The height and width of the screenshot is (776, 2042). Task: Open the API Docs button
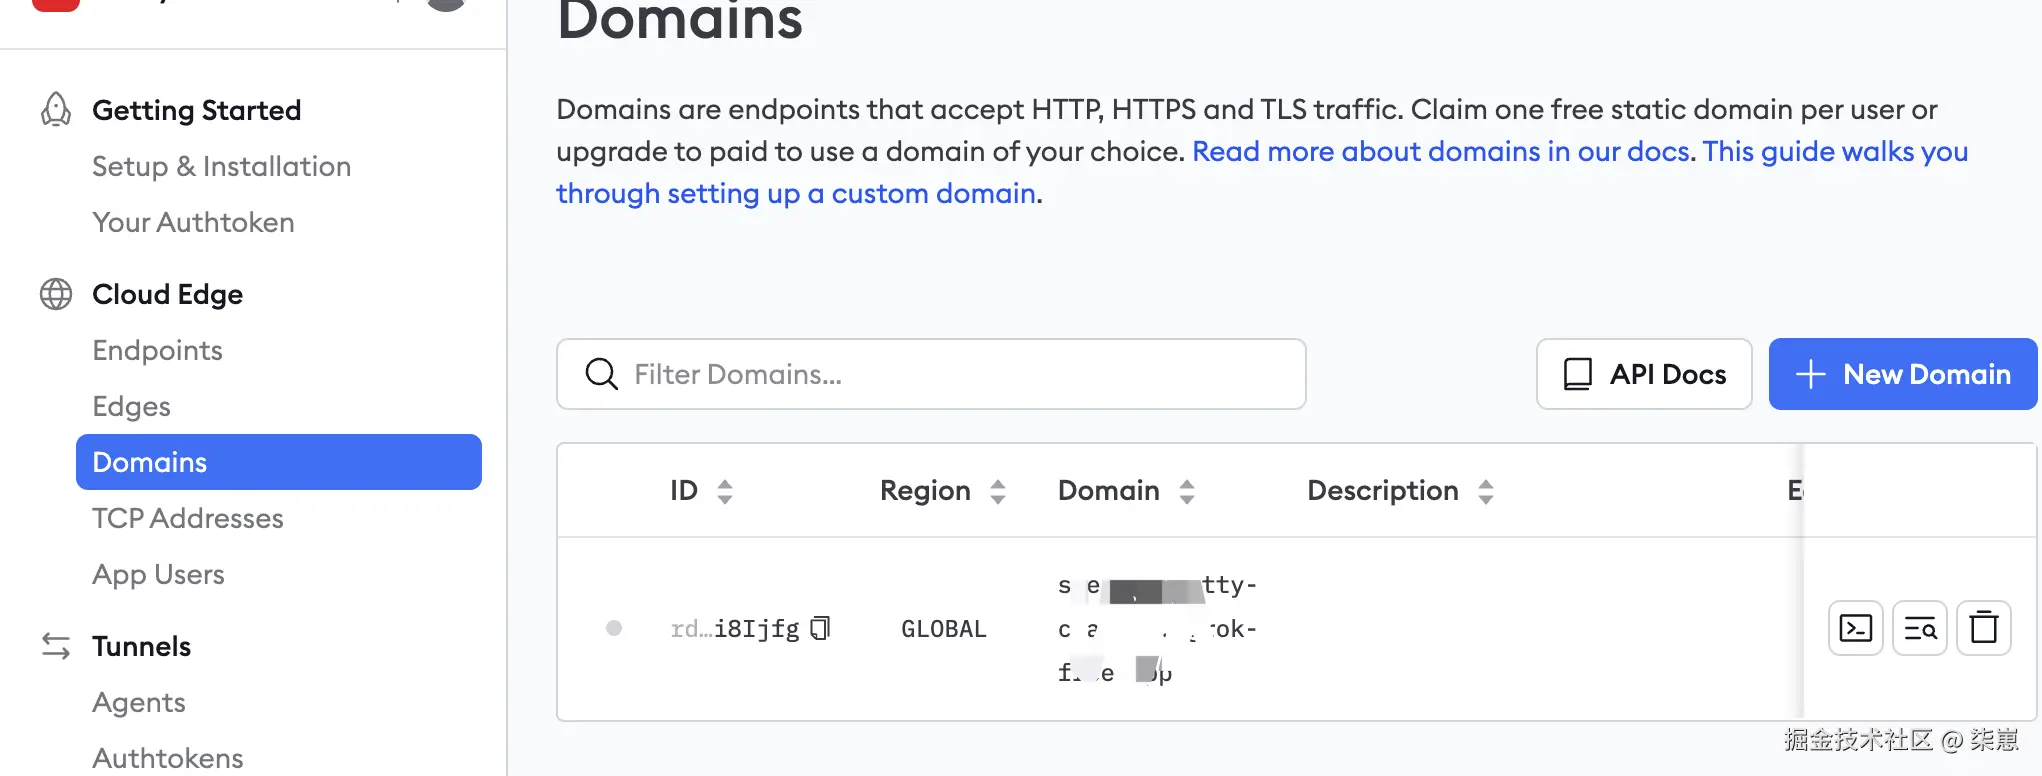[1643, 374]
